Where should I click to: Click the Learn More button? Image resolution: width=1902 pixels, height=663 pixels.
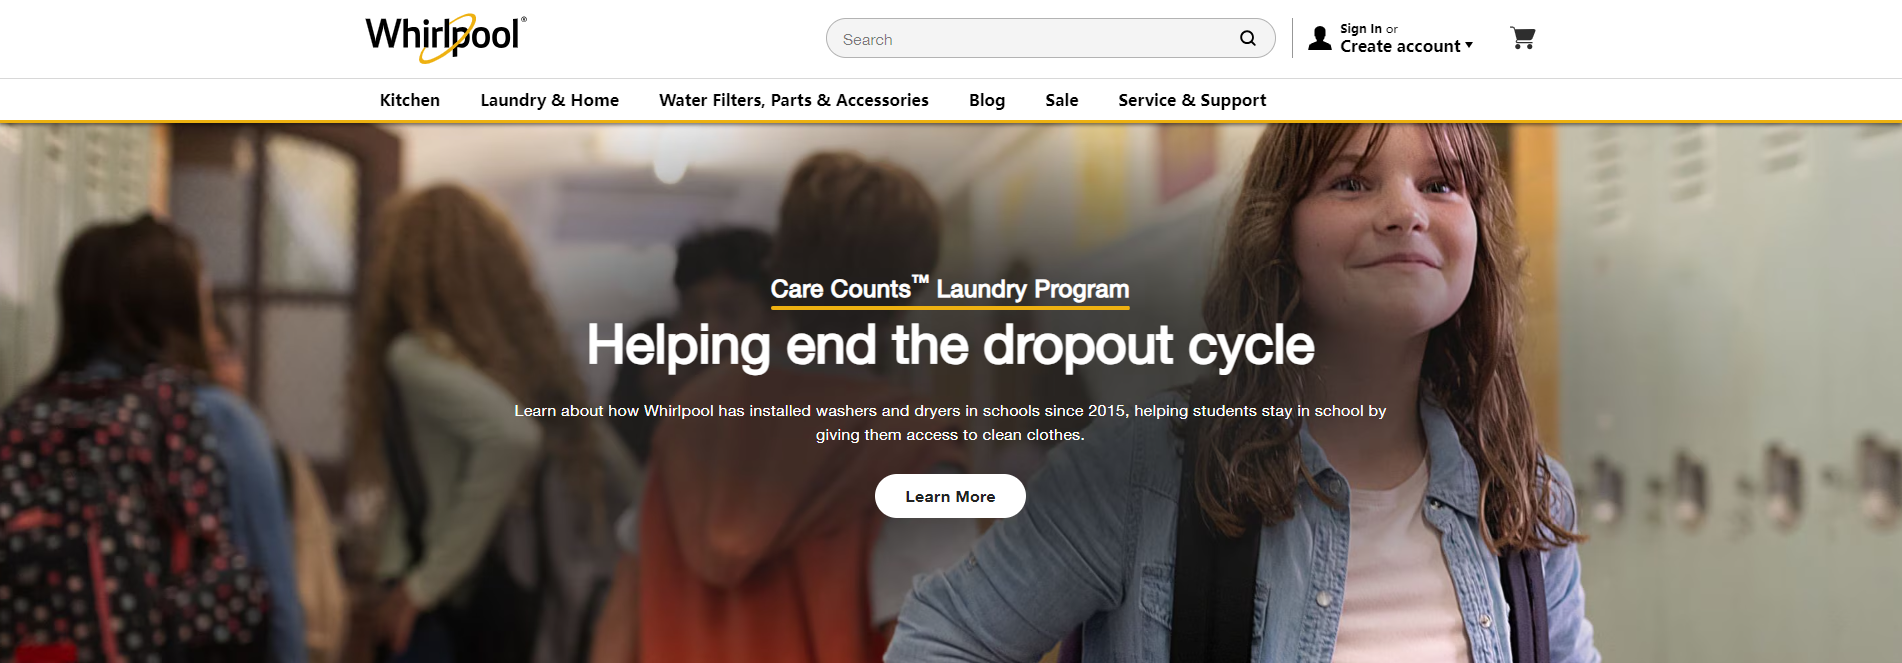[950, 496]
